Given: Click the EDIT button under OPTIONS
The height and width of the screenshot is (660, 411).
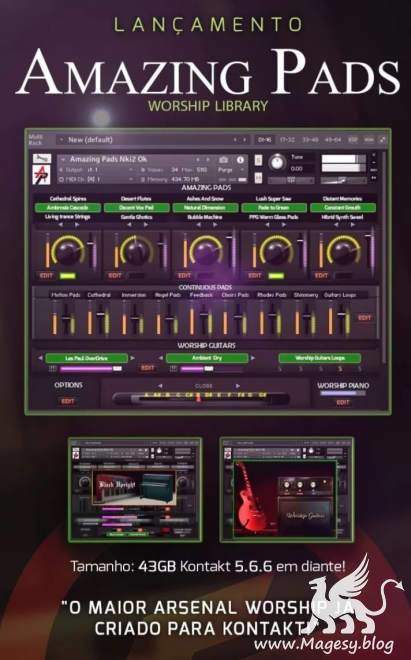Looking at the screenshot, I should [68, 401].
